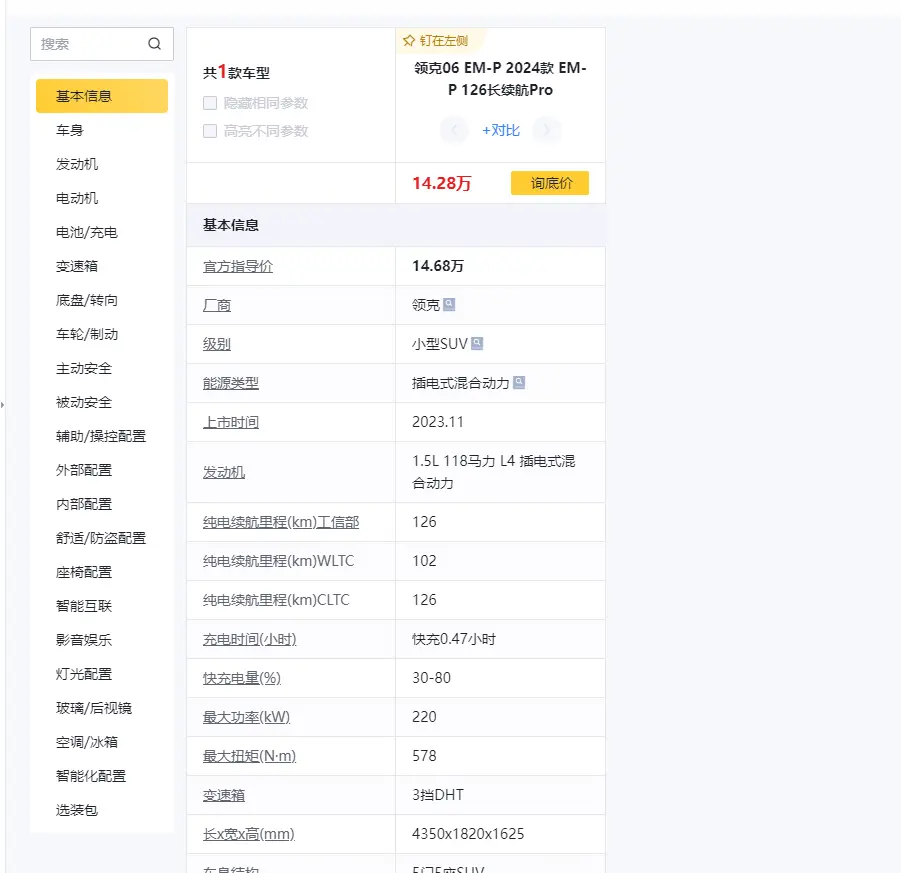Jump to 电池/充电 section

point(87,232)
